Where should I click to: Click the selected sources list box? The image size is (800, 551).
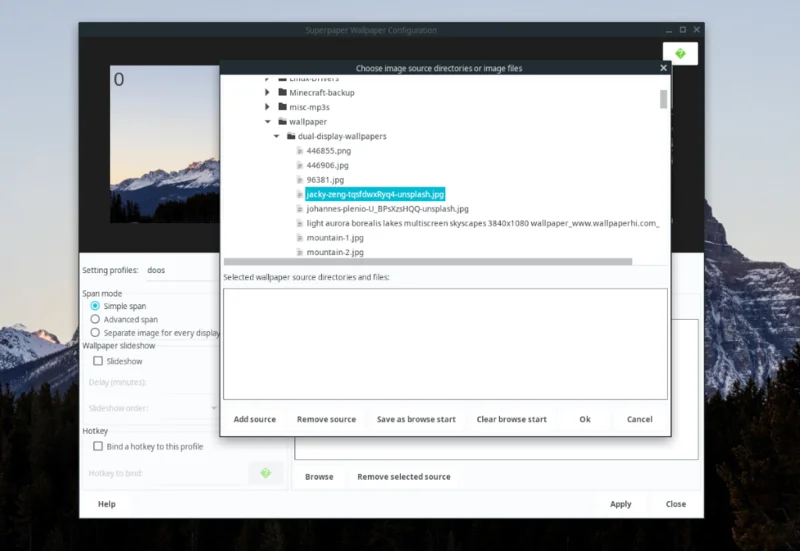coord(445,344)
